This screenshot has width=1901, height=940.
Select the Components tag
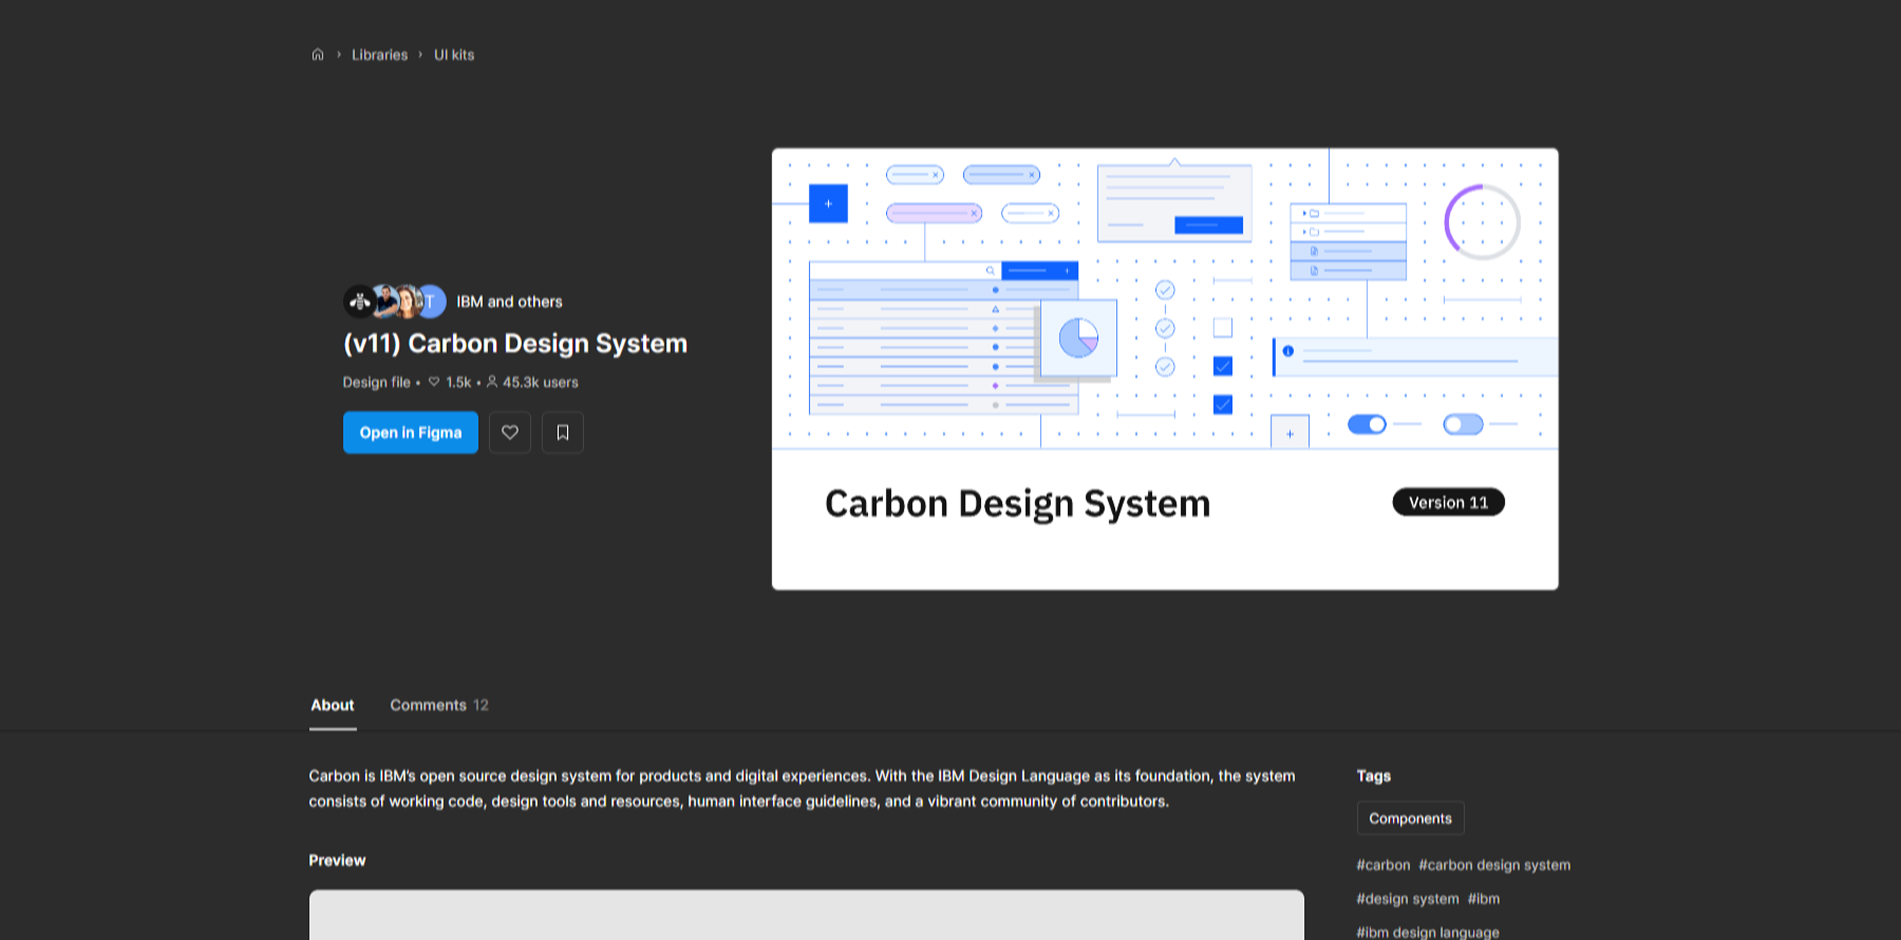coord(1410,818)
